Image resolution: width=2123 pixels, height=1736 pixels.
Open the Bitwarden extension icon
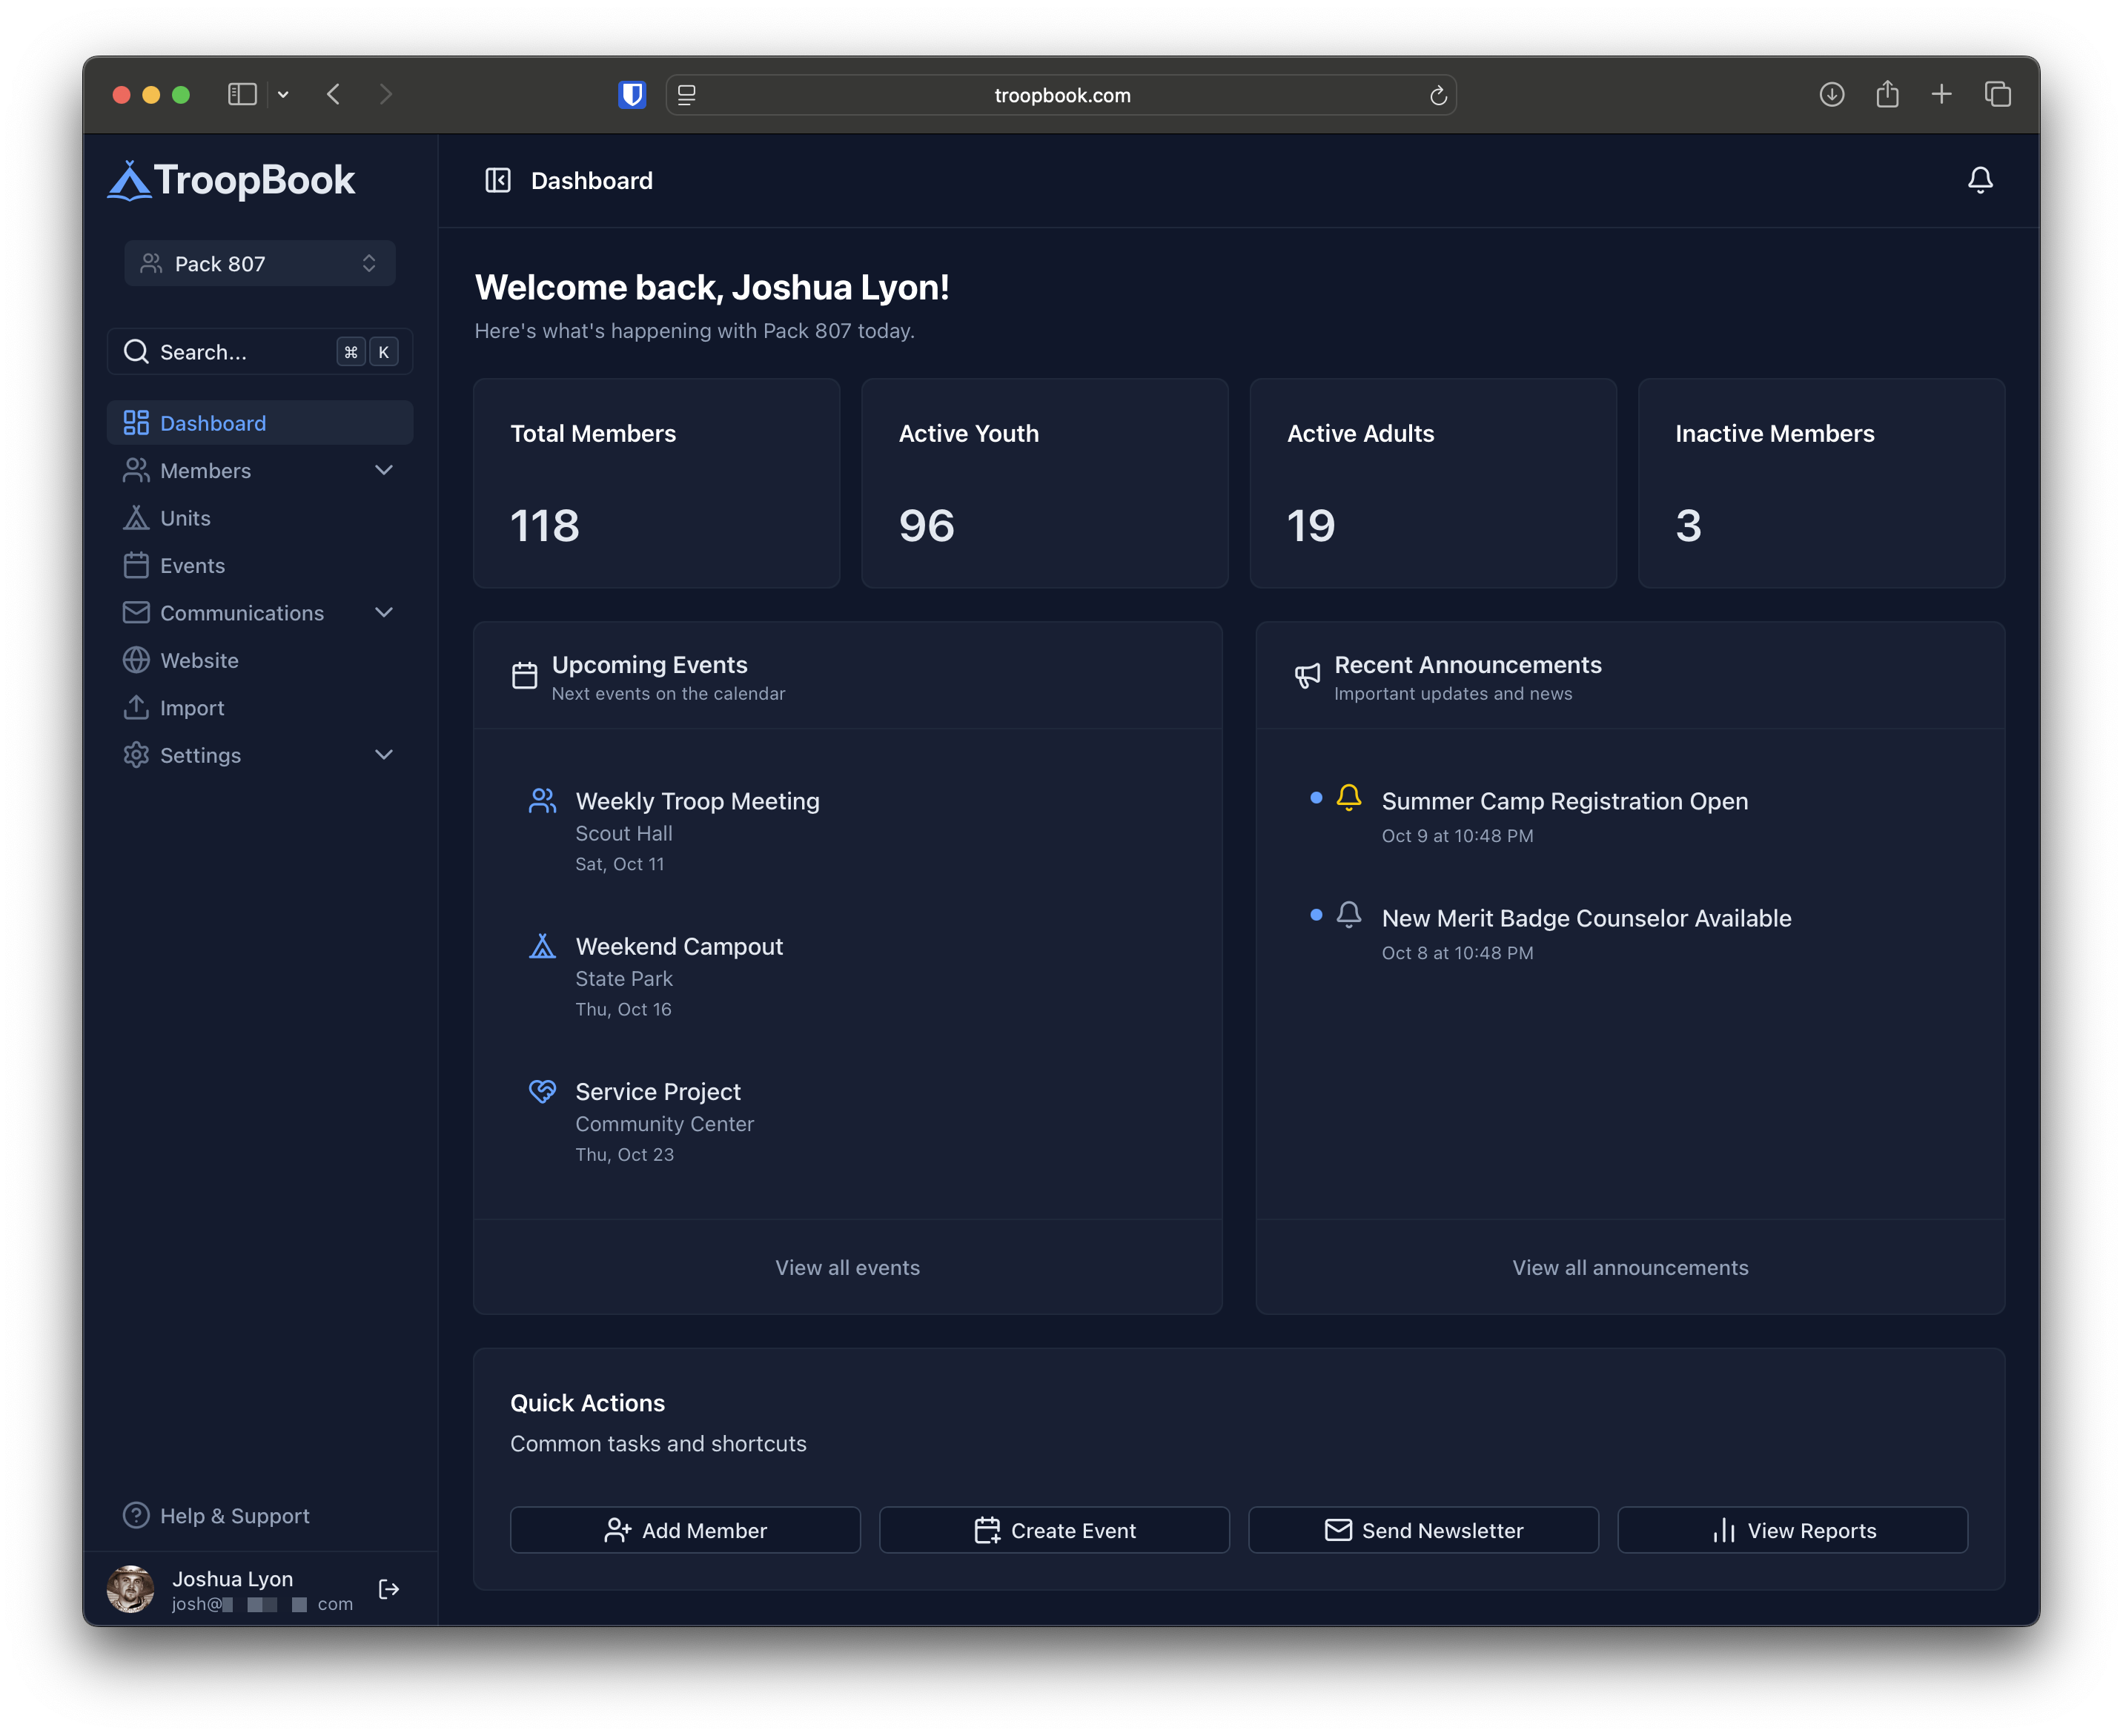click(x=632, y=95)
